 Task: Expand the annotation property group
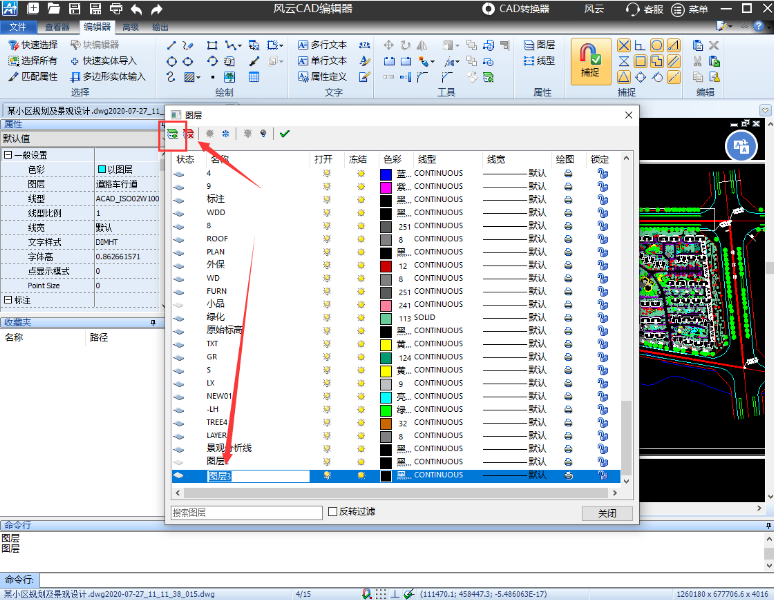pos(8,300)
